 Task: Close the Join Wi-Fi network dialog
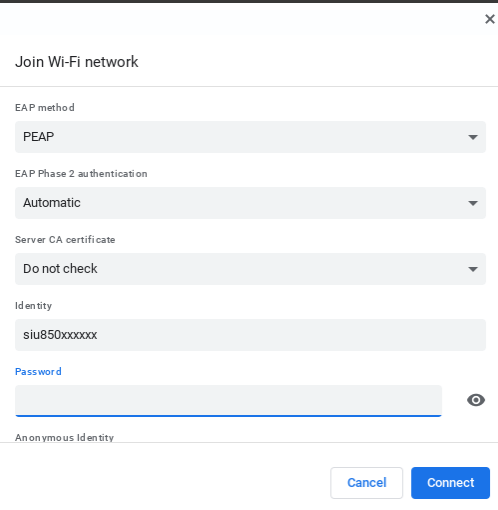(x=490, y=19)
